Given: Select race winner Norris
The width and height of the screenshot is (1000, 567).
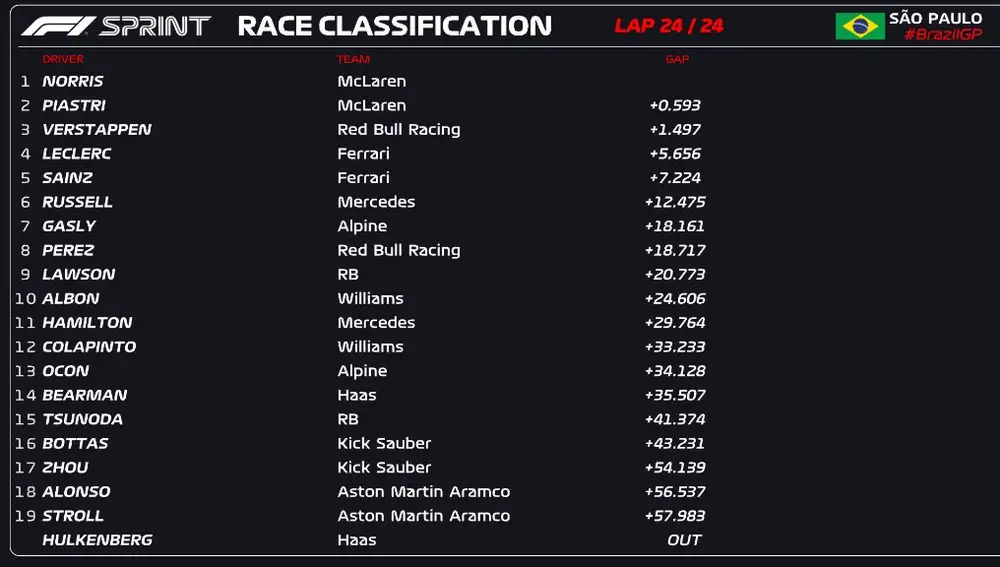Looking at the screenshot, I should click(73, 81).
